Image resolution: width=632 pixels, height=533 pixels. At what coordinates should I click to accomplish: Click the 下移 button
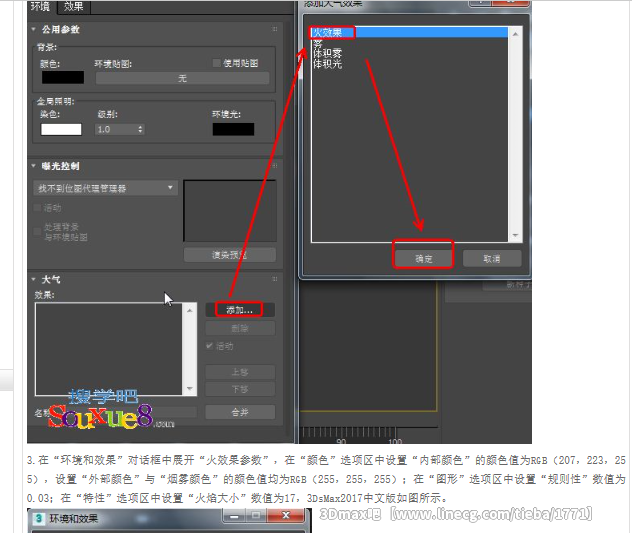pyautogui.click(x=240, y=389)
